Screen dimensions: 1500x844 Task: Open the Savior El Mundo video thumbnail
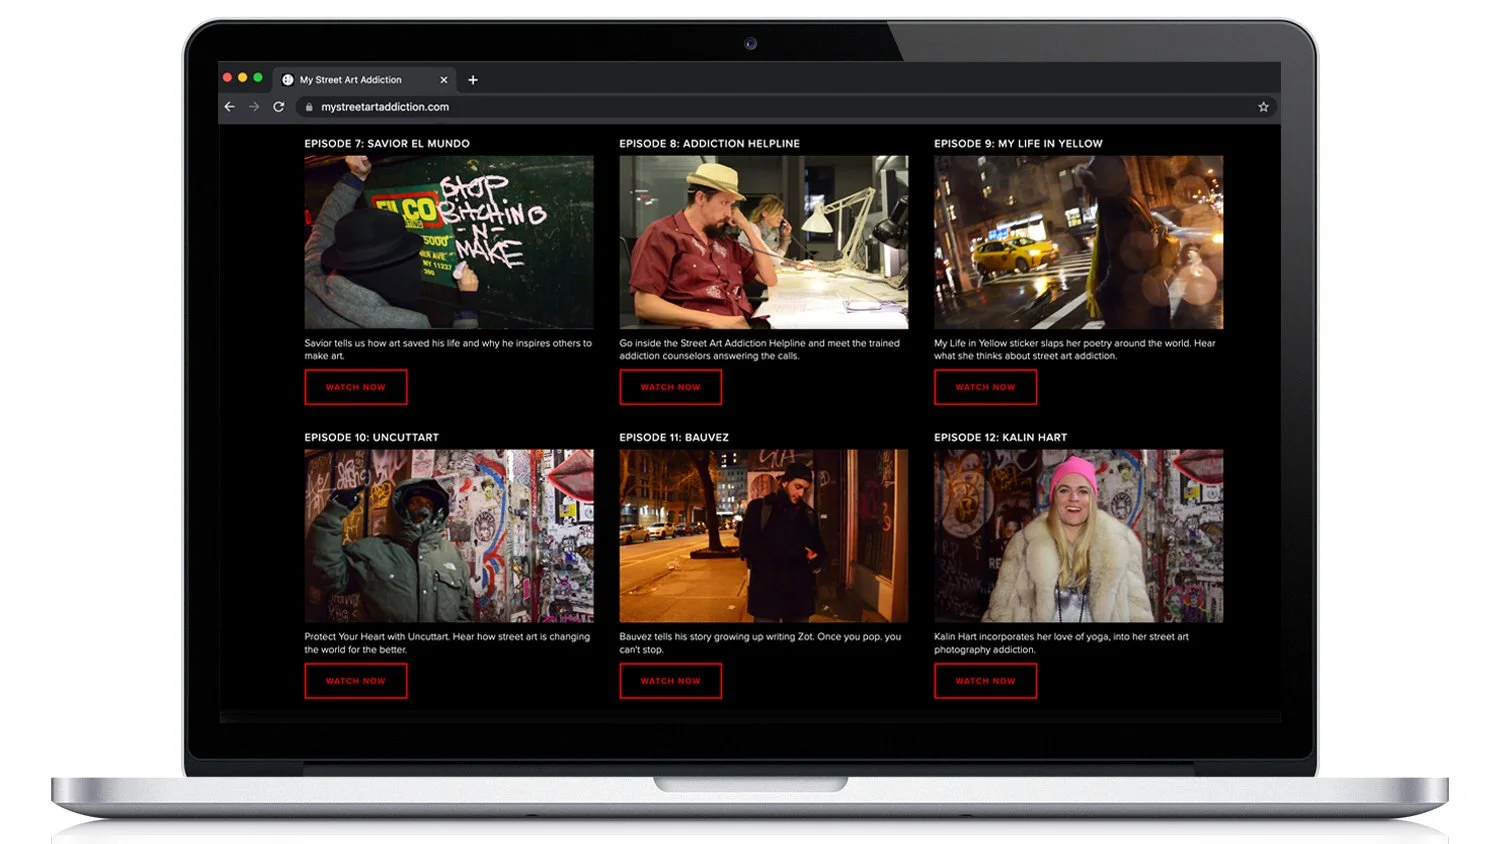tap(449, 242)
